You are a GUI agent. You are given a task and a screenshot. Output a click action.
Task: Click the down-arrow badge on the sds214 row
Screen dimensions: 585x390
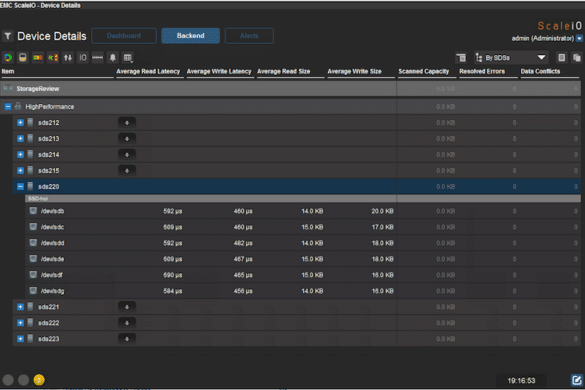127,155
